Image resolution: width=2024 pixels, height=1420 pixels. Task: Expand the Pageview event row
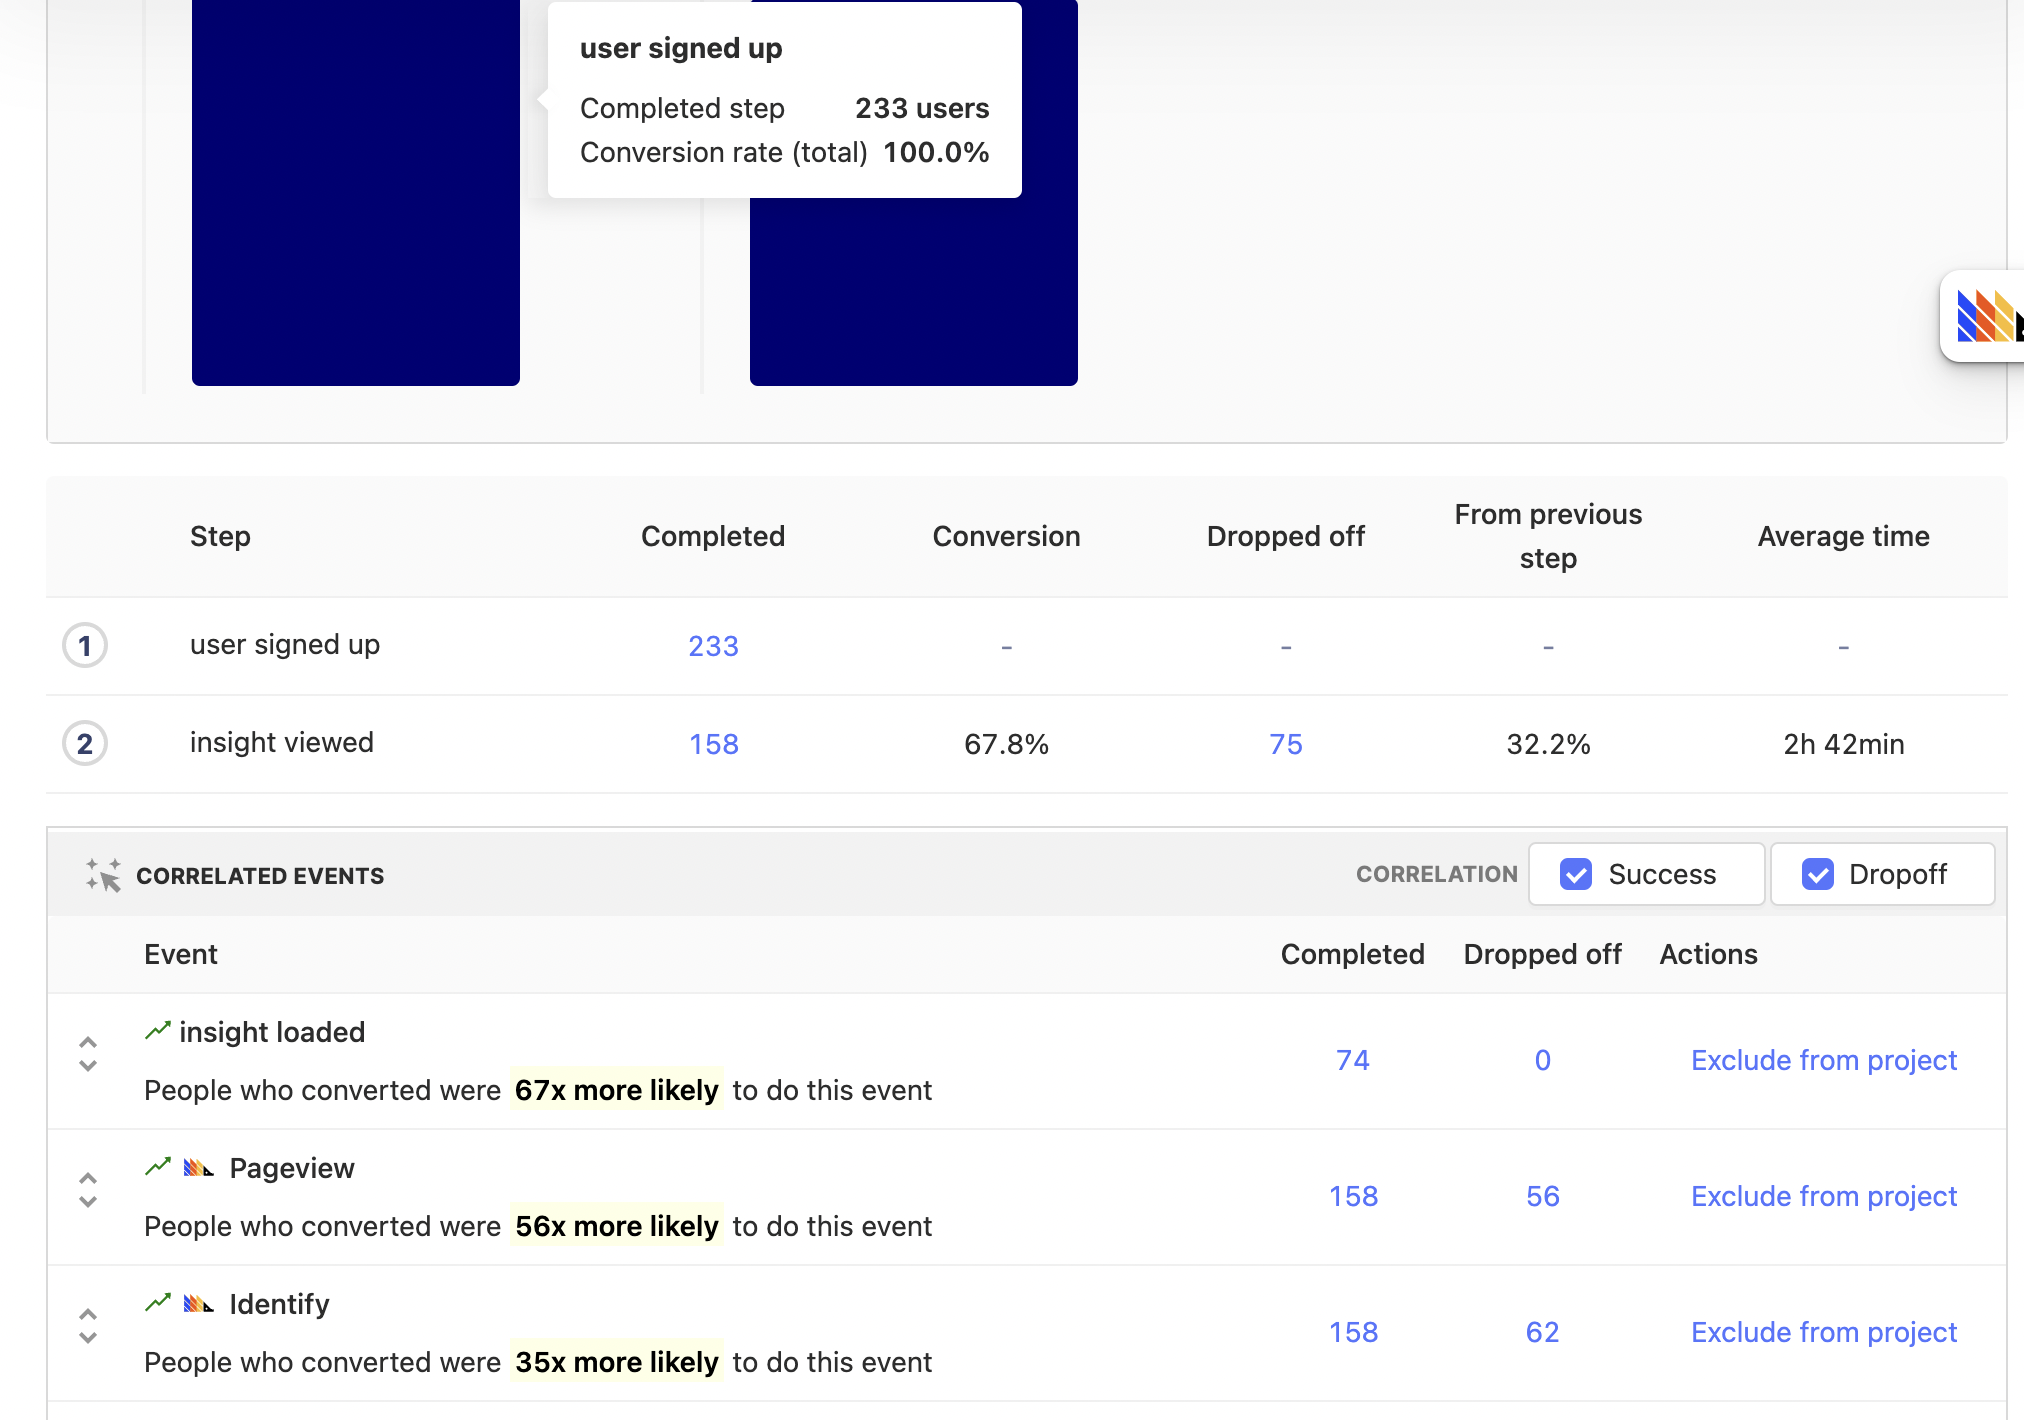coord(88,1190)
